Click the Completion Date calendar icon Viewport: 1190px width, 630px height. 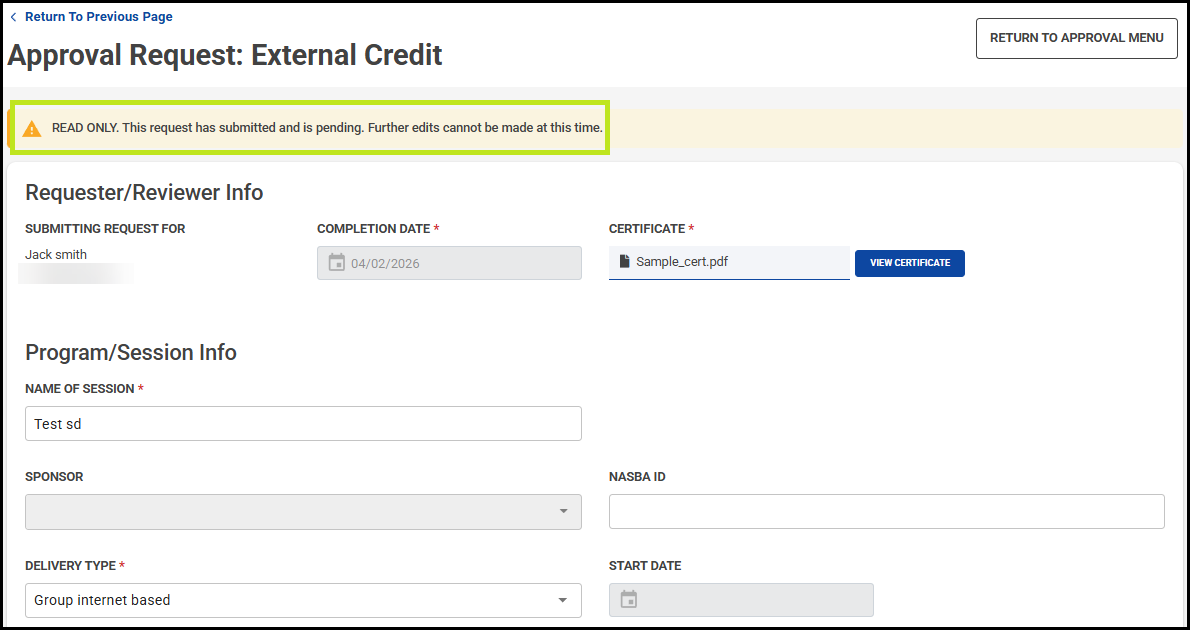click(337, 263)
